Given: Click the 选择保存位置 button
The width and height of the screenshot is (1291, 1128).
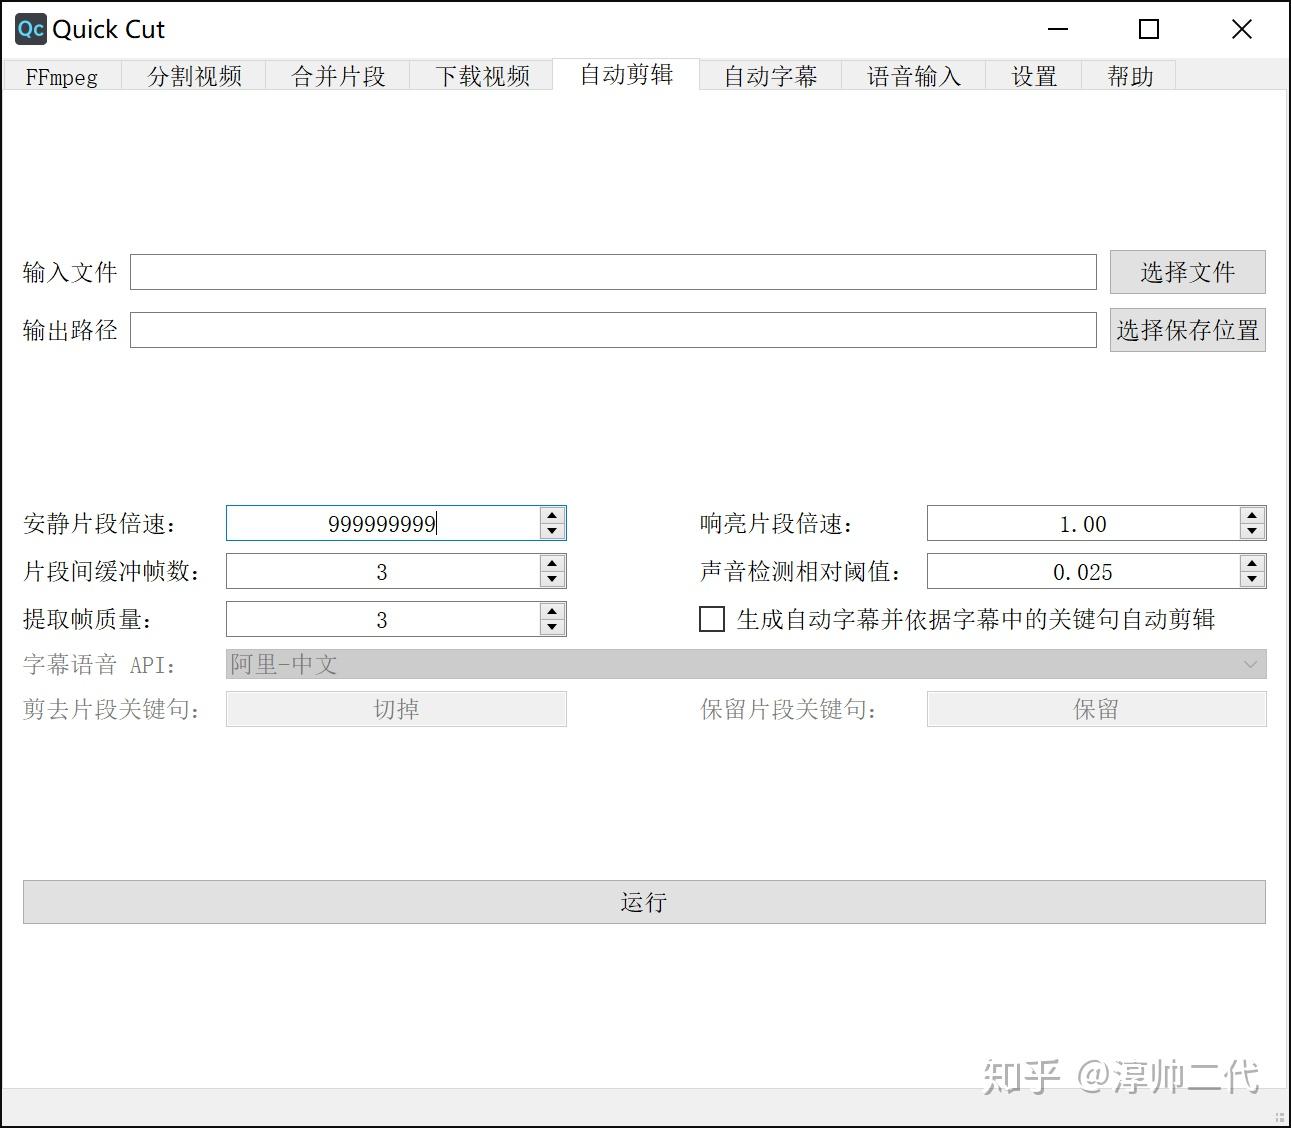Looking at the screenshot, I should 1186,329.
